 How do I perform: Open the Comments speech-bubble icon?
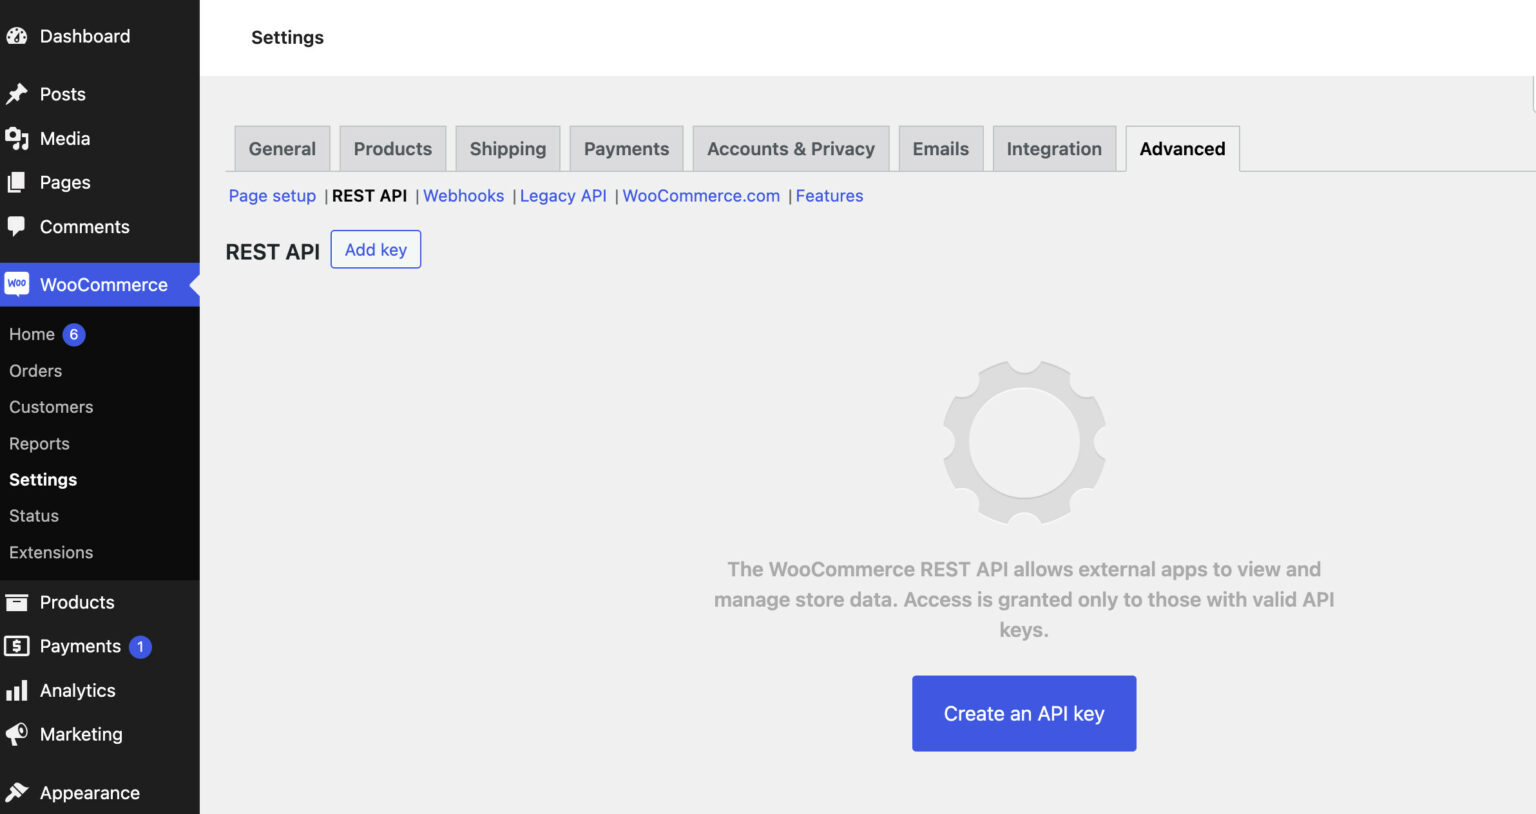[x=17, y=227]
